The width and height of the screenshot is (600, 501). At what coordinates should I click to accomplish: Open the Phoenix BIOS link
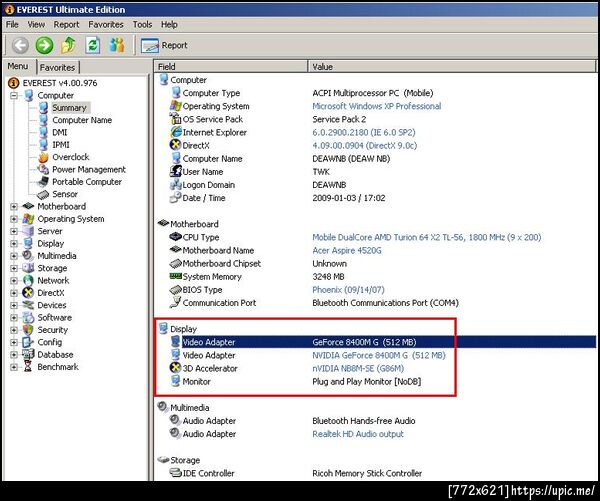[348, 290]
